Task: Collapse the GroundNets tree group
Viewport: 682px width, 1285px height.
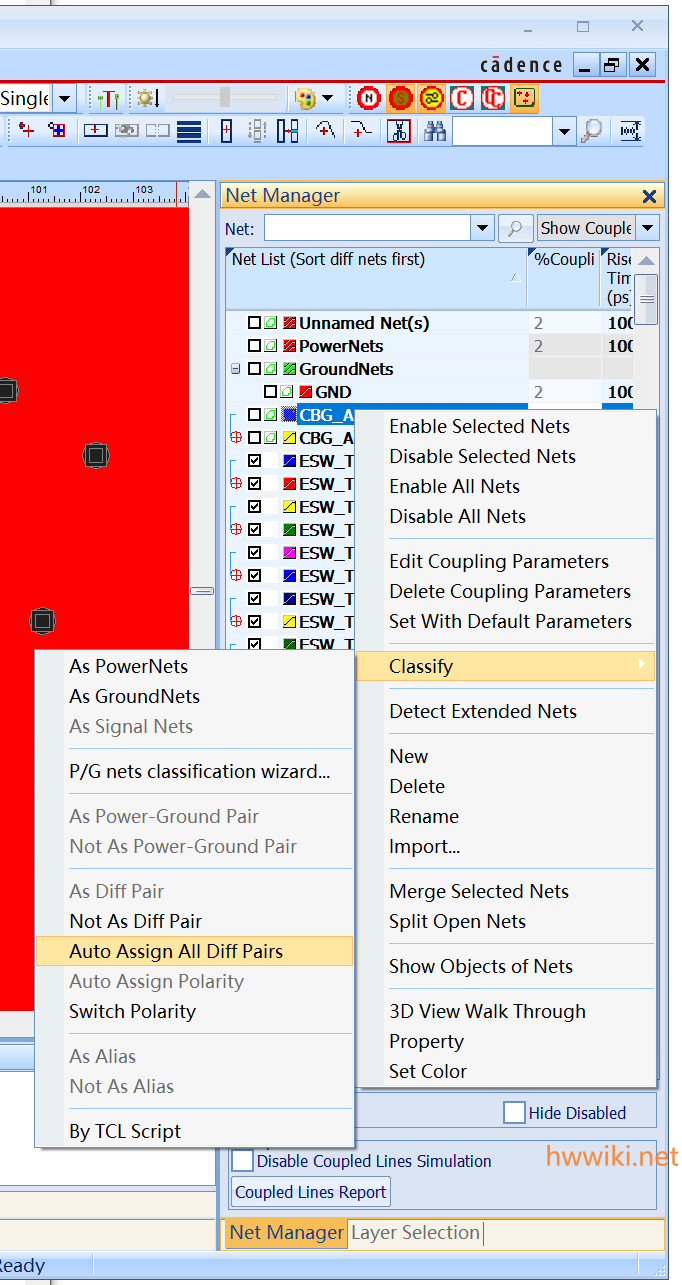Action: click(236, 369)
